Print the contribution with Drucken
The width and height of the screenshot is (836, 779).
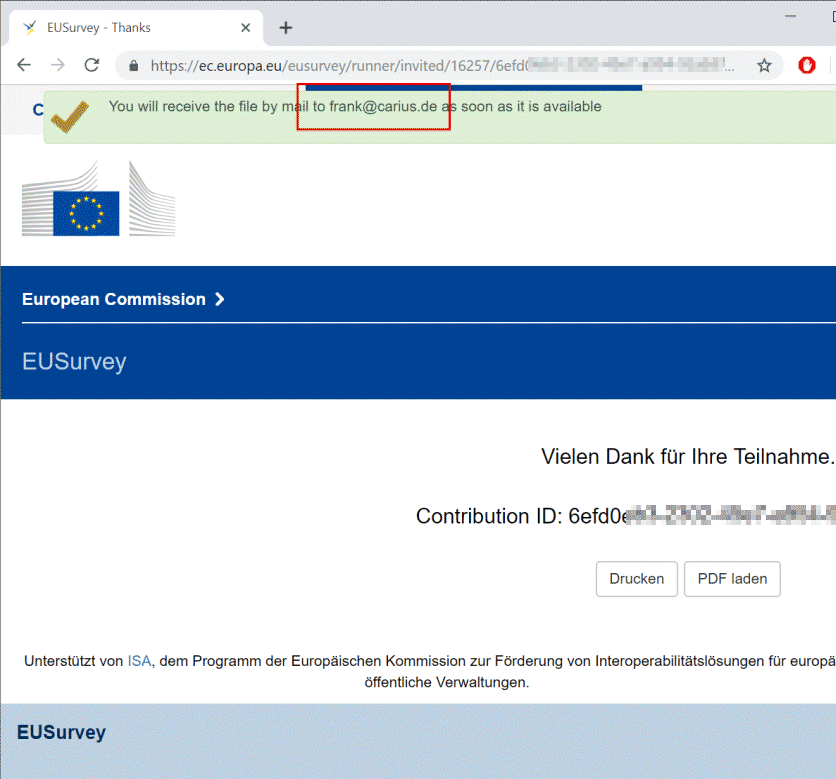coord(637,579)
